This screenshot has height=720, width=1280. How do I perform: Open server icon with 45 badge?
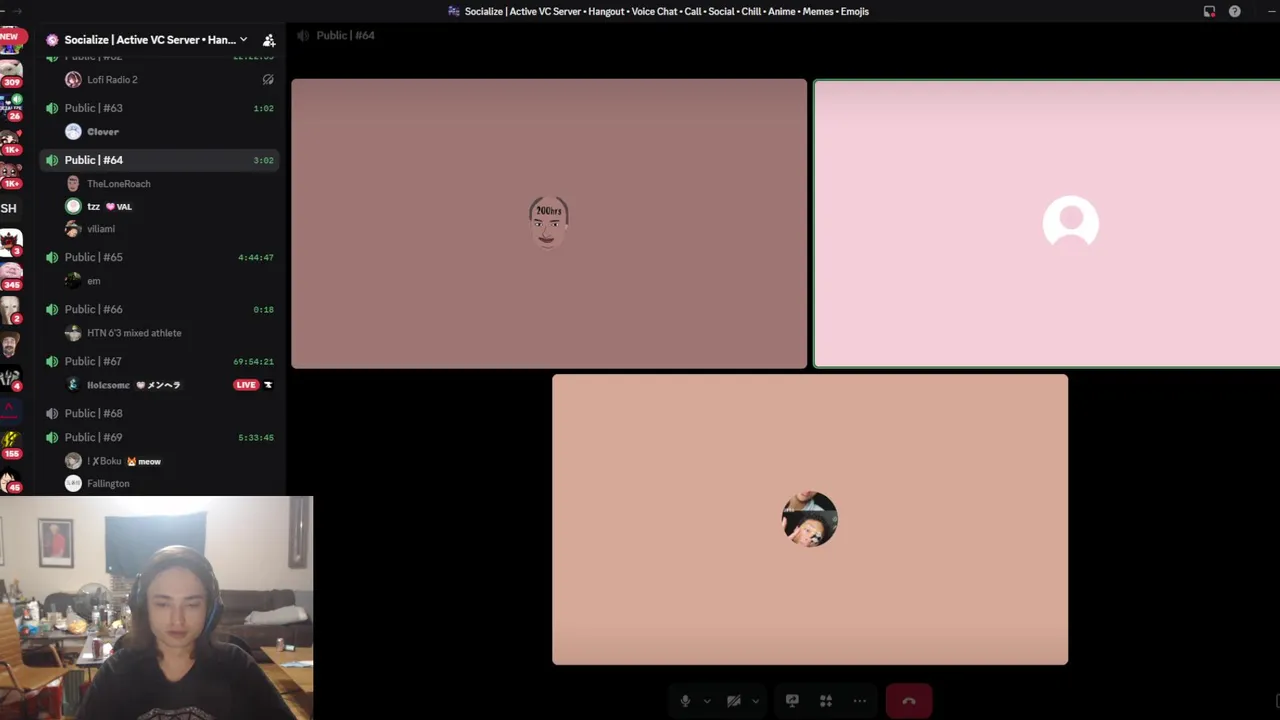[11, 482]
